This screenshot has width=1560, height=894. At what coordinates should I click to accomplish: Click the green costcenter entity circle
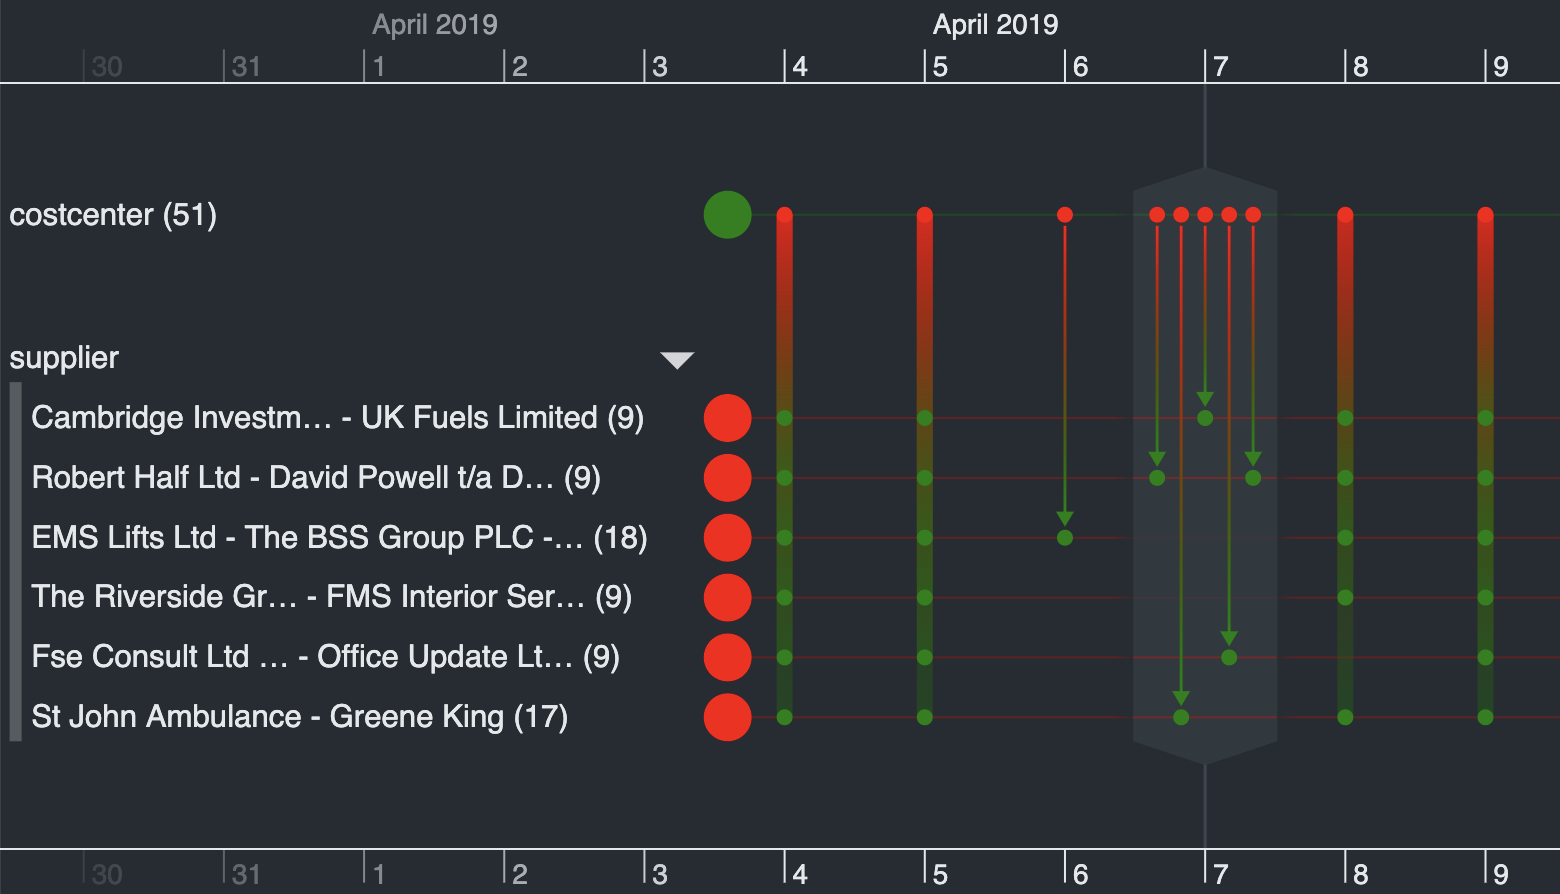[x=727, y=215]
